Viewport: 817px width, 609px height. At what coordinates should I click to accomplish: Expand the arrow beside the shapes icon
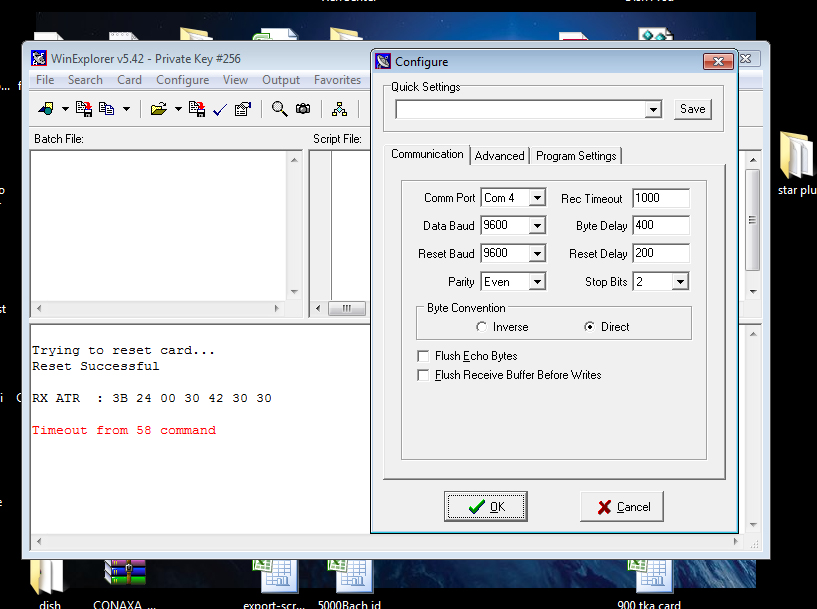[x=65, y=109]
